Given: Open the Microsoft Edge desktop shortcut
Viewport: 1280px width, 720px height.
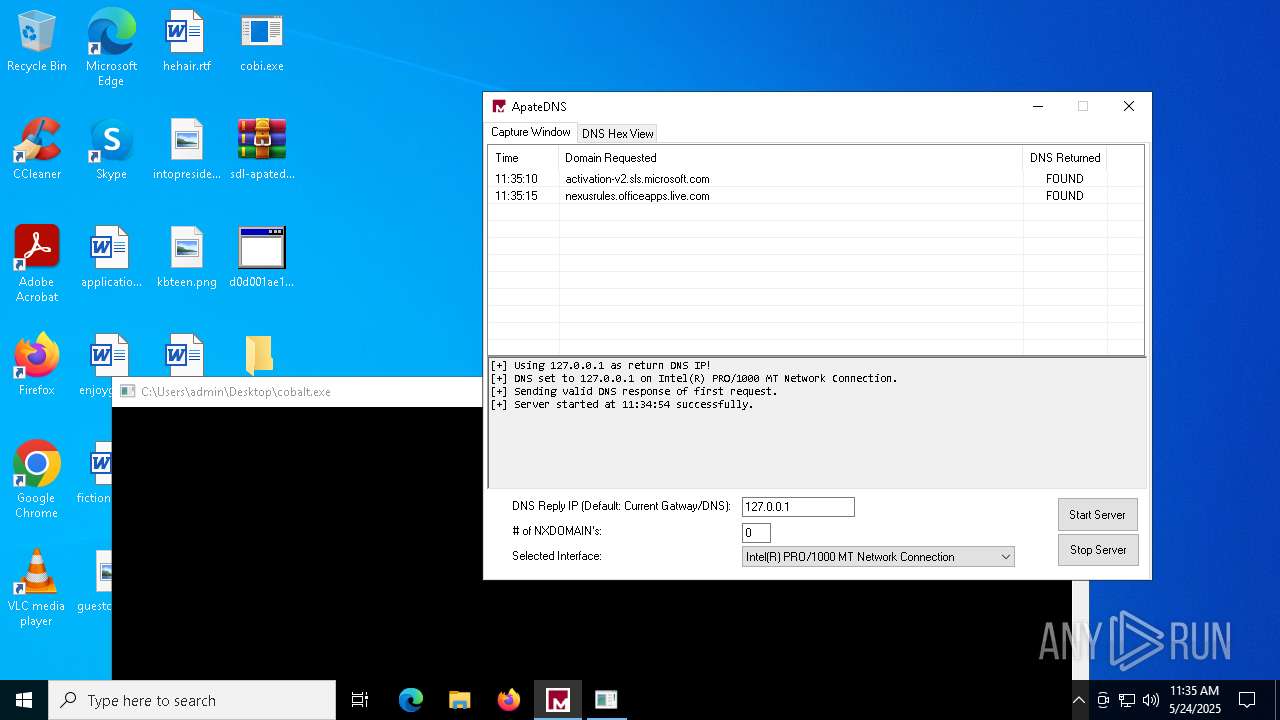Looking at the screenshot, I should pos(111,48).
